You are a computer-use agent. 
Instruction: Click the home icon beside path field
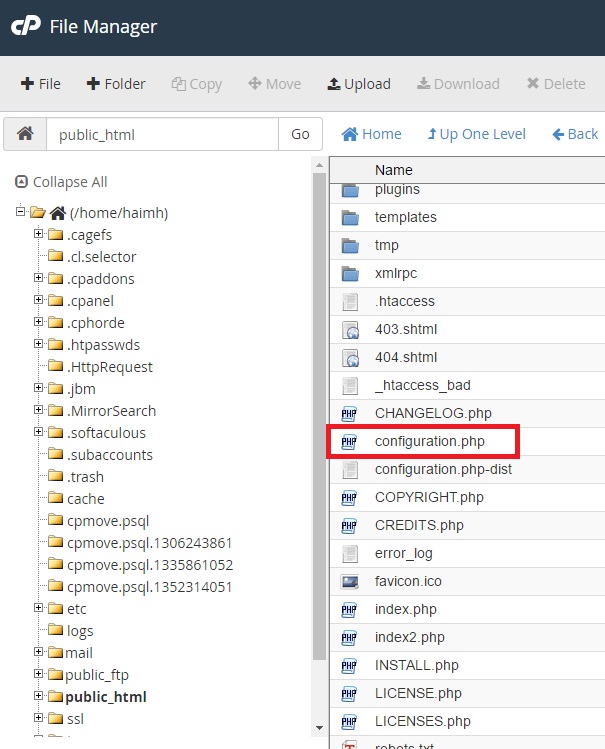[25, 134]
